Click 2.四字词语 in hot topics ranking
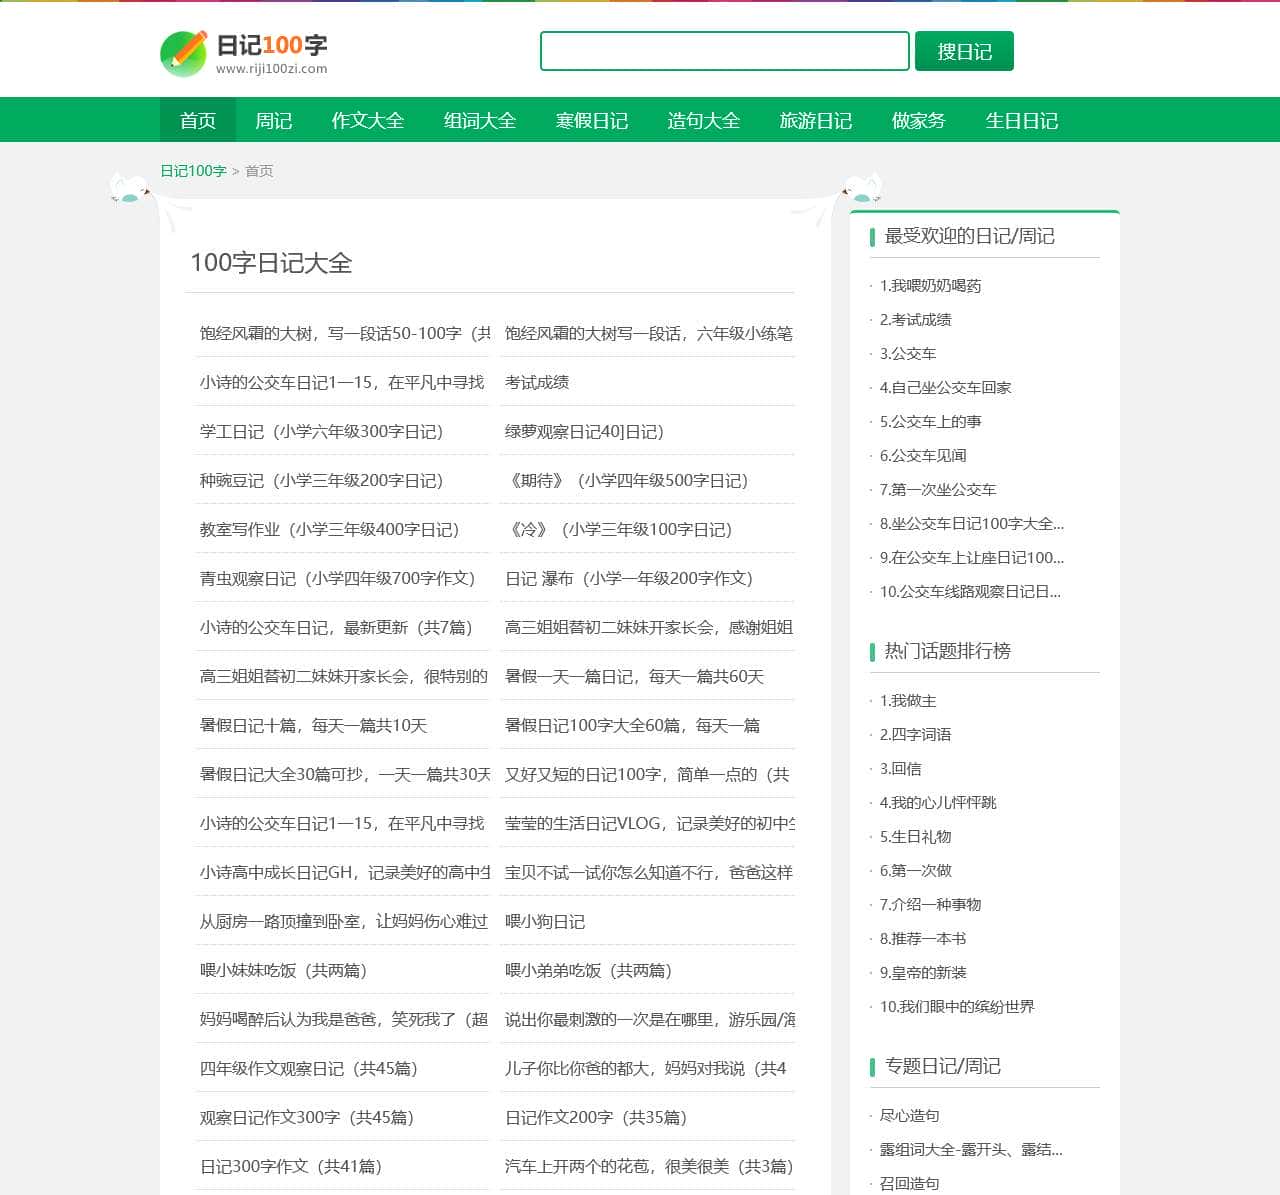Screen dimensions: 1280x1195 915,735
